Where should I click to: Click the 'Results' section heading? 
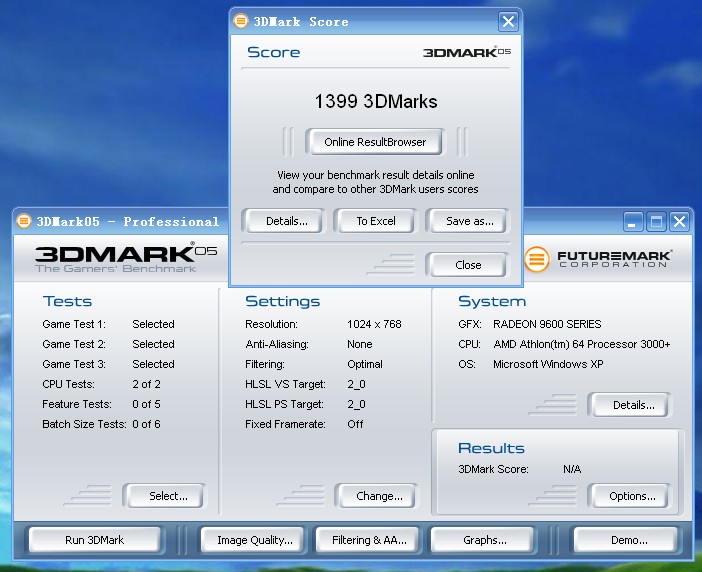[491, 448]
